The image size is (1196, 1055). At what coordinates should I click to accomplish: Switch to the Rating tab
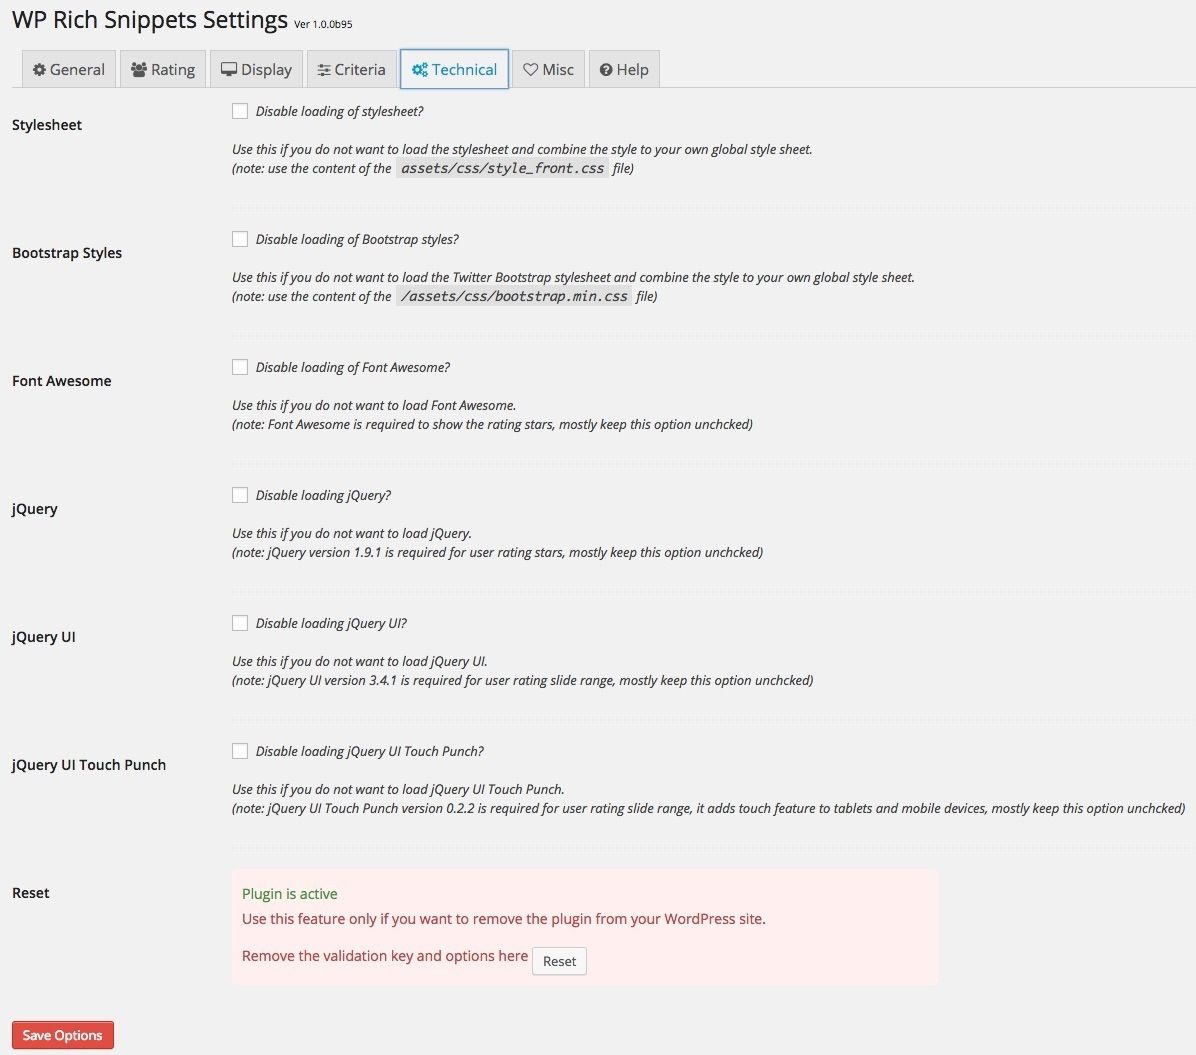point(162,69)
